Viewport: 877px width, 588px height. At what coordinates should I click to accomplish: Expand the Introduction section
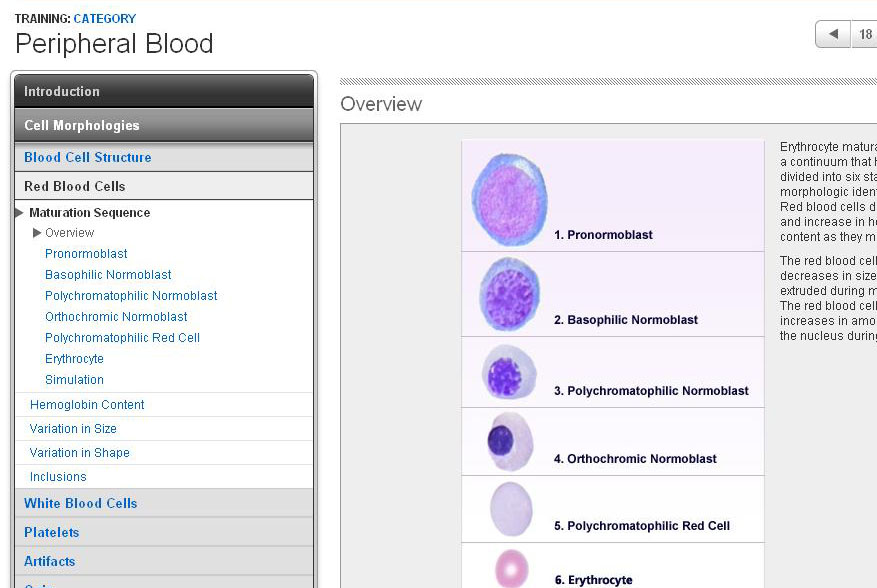(163, 91)
